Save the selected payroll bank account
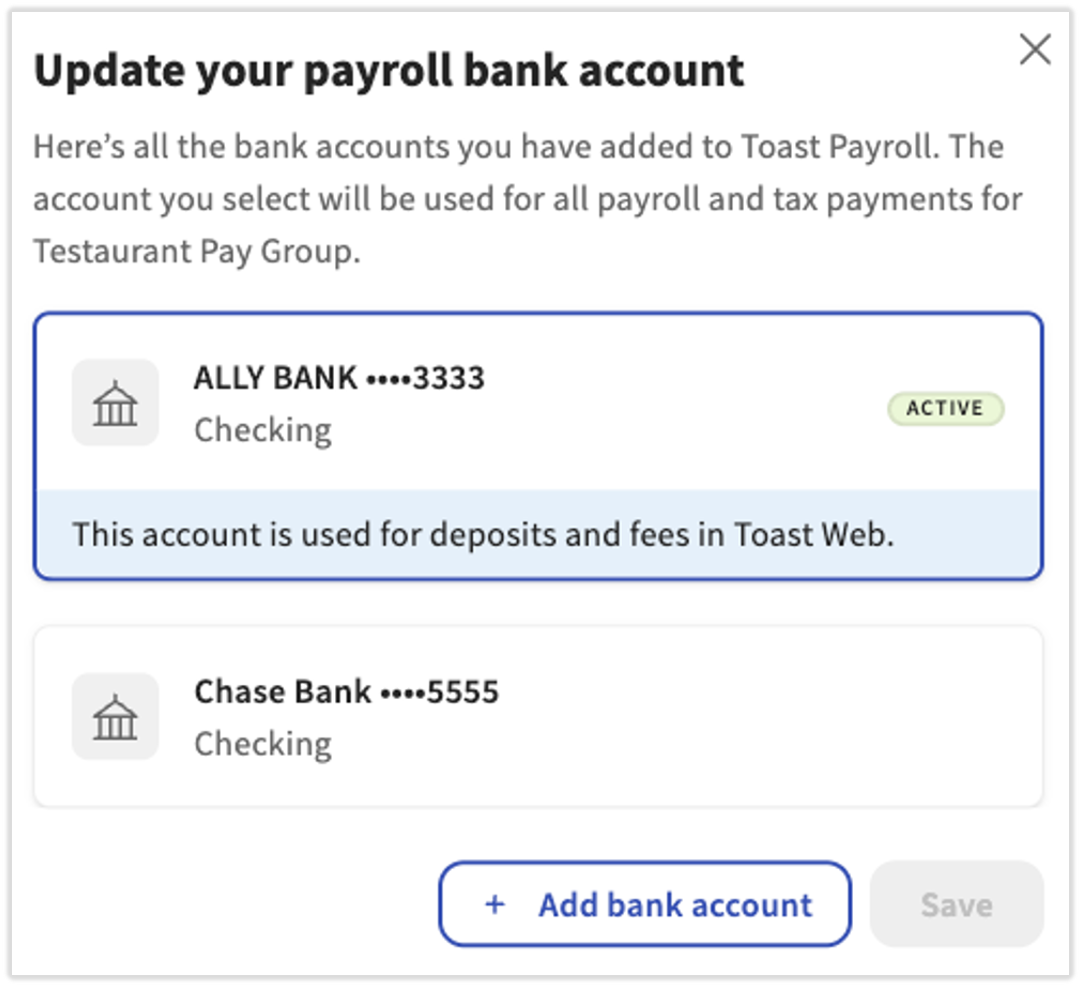The width and height of the screenshot is (1084, 994). [x=957, y=904]
